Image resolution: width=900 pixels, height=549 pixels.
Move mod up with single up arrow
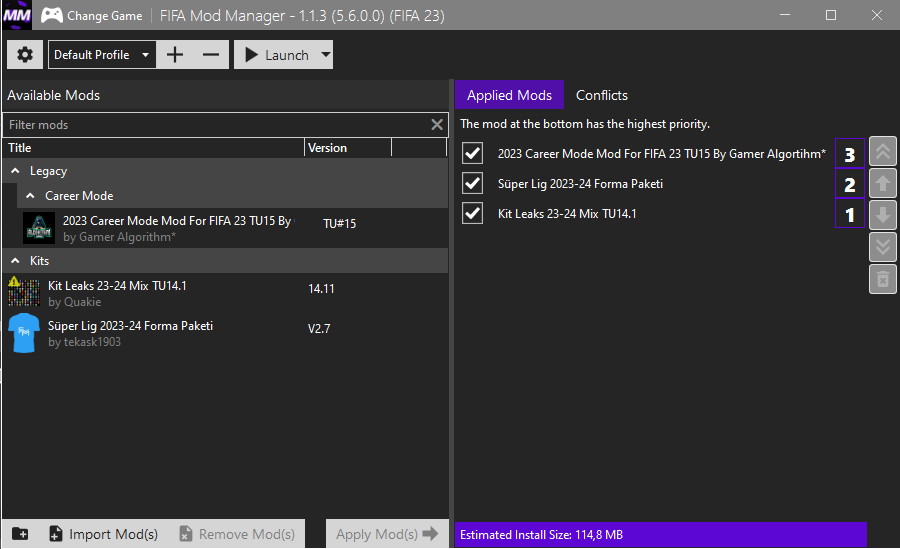(883, 183)
